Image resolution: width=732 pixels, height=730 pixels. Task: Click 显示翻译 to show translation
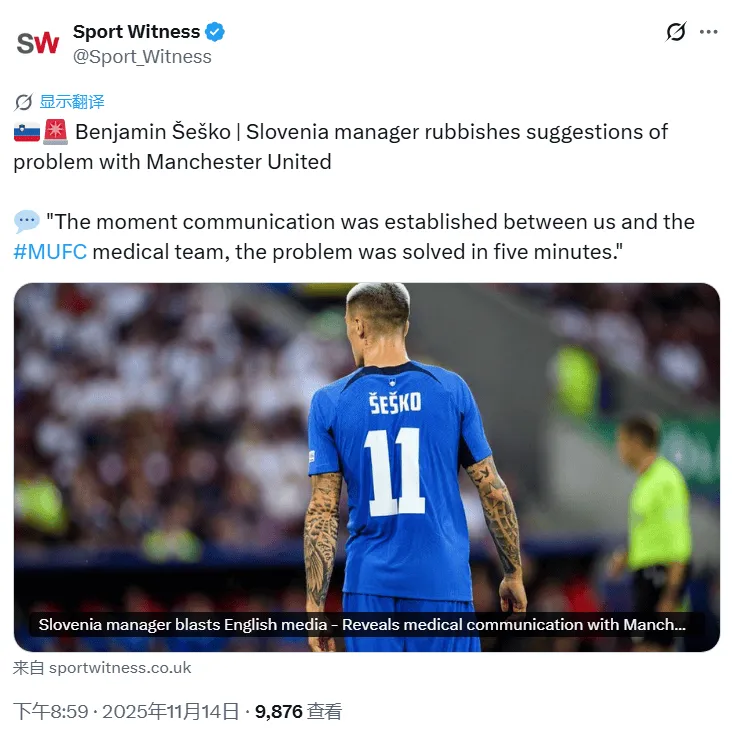pyautogui.click(x=72, y=102)
